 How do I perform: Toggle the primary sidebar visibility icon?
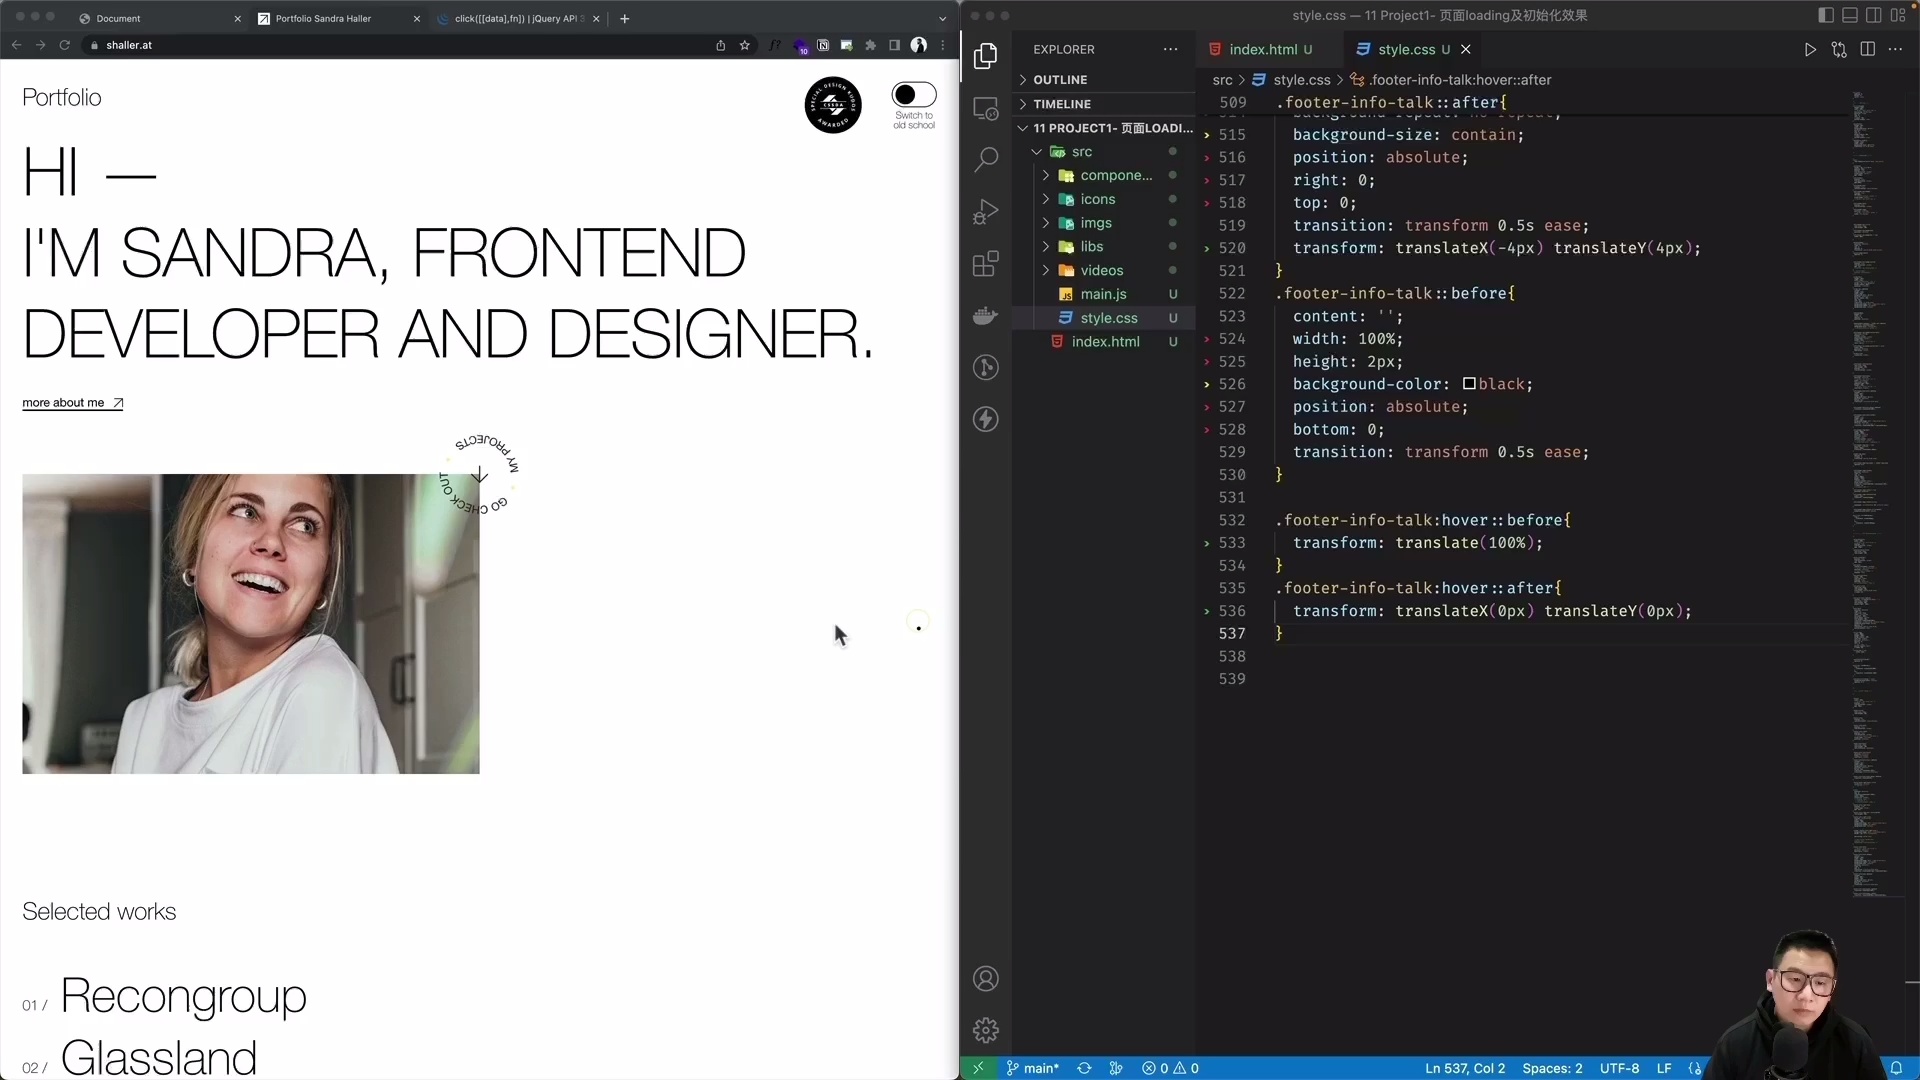(x=1825, y=15)
